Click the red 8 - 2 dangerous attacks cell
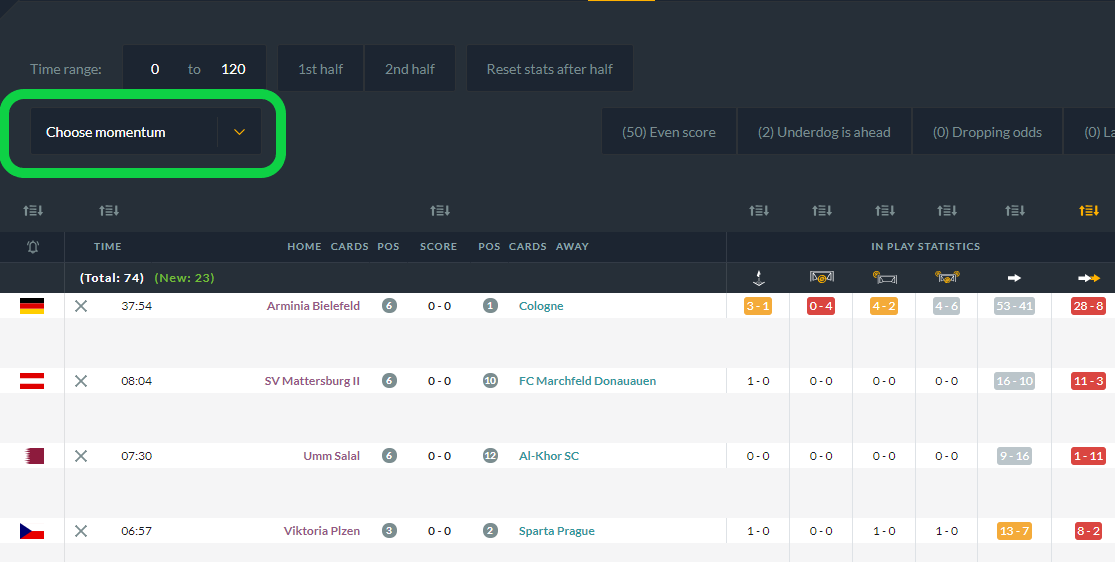Image resolution: width=1115 pixels, height=562 pixels. (x=1089, y=531)
